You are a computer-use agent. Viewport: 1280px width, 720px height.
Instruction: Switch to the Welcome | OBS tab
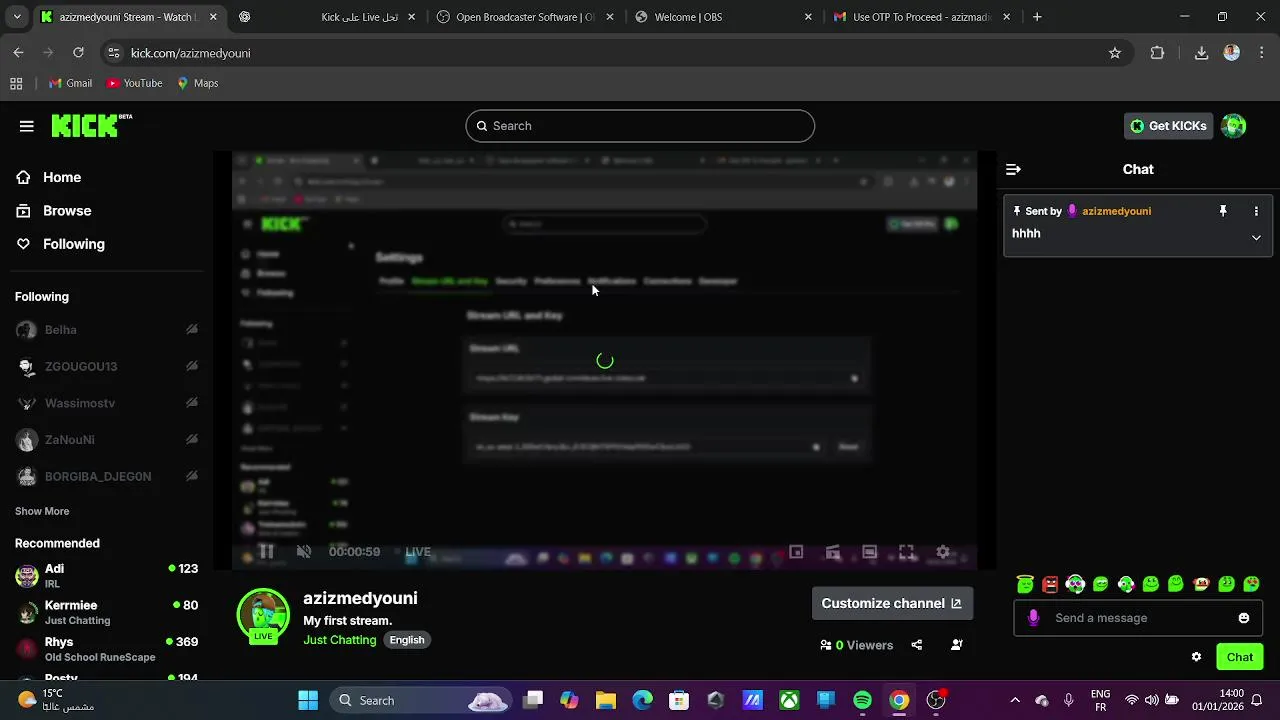point(724,17)
